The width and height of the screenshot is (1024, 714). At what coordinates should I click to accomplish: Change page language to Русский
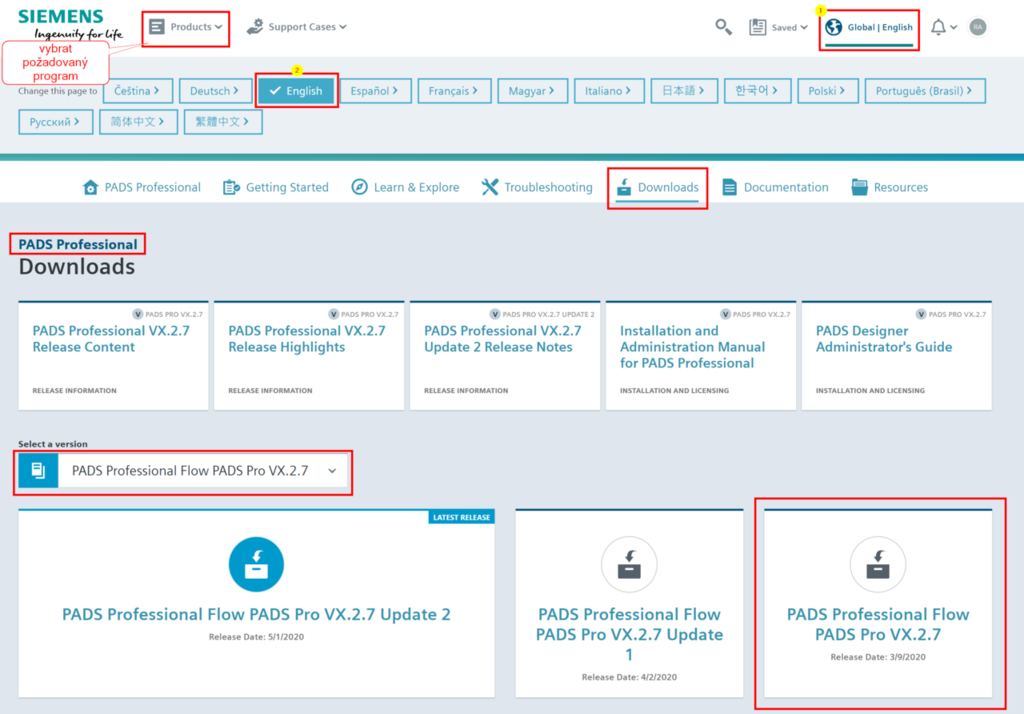56,122
